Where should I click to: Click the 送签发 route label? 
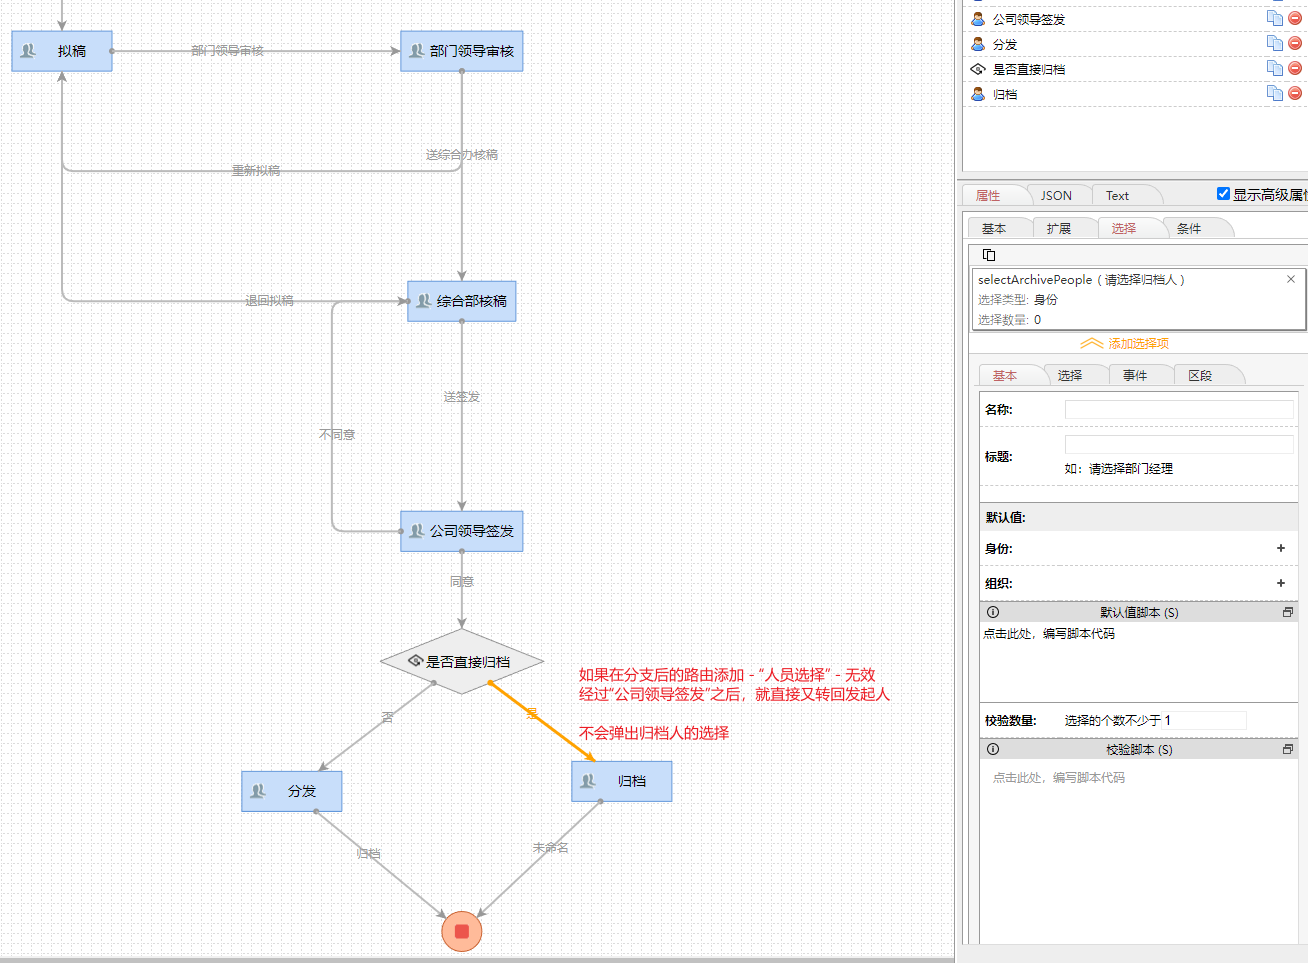click(x=462, y=397)
